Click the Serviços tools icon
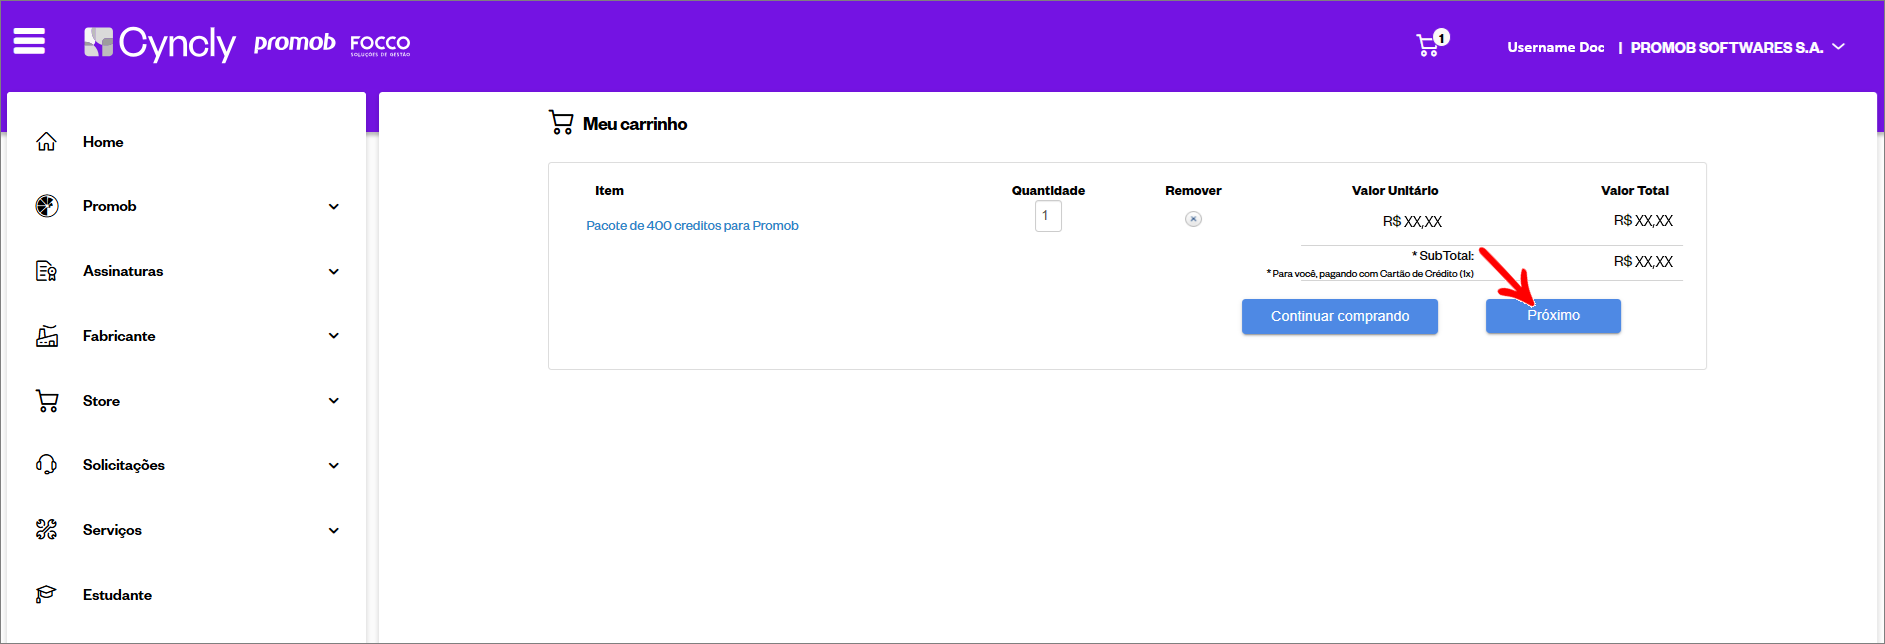The width and height of the screenshot is (1885, 644). [x=46, y=530]
